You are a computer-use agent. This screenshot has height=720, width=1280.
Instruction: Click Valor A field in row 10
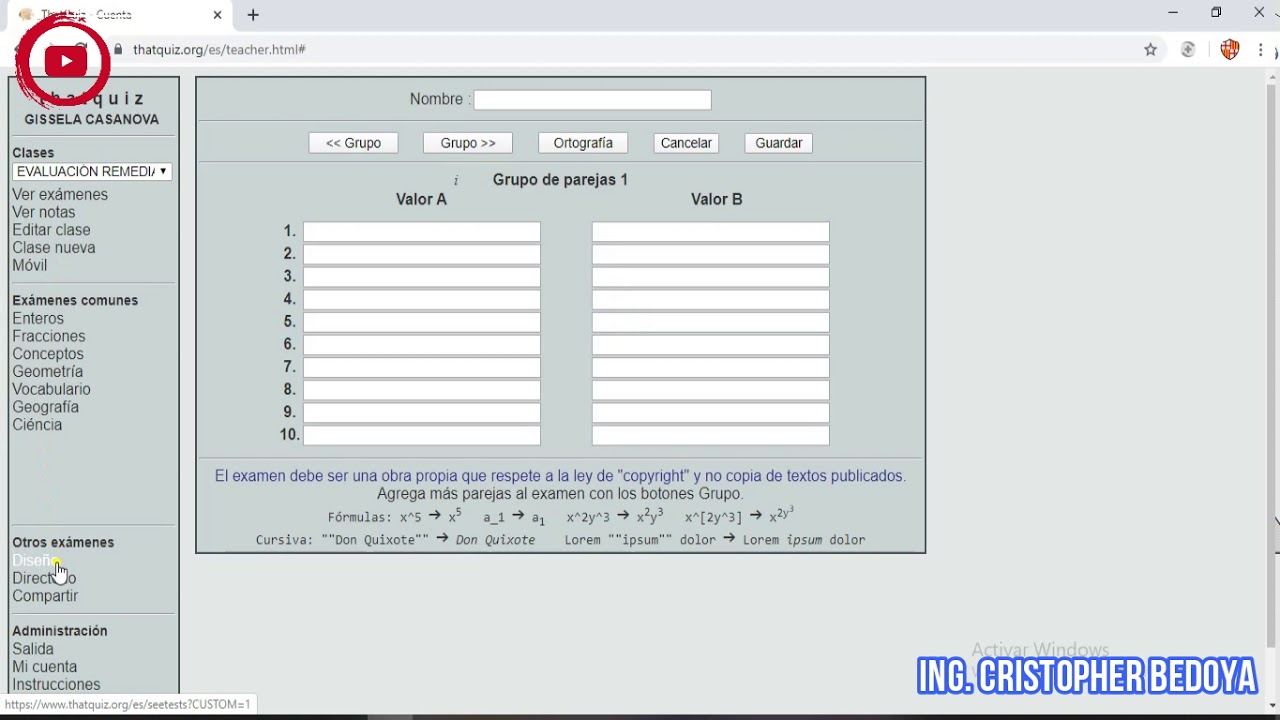click(x=422, y=435)
